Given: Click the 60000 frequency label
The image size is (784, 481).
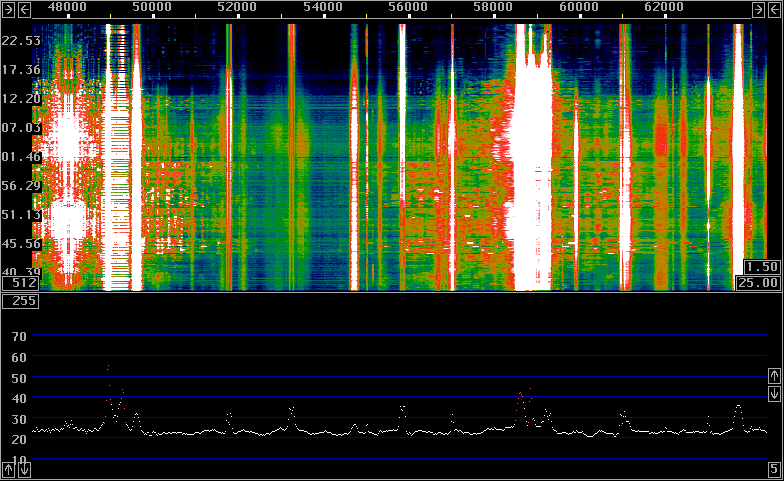Looking at the screenshot, I should 578,7.
